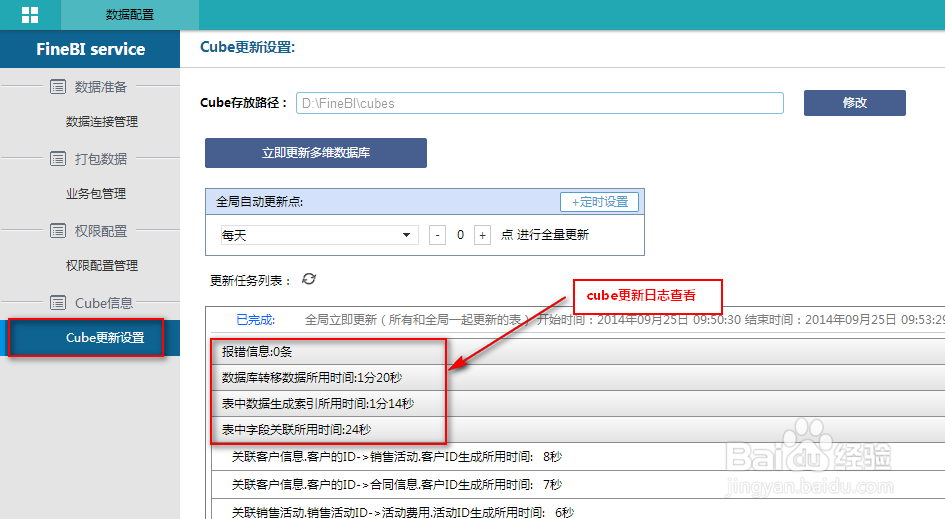Click the 打包数据 section heading
This screenshot has height=519, width=945.
[101, 159]
